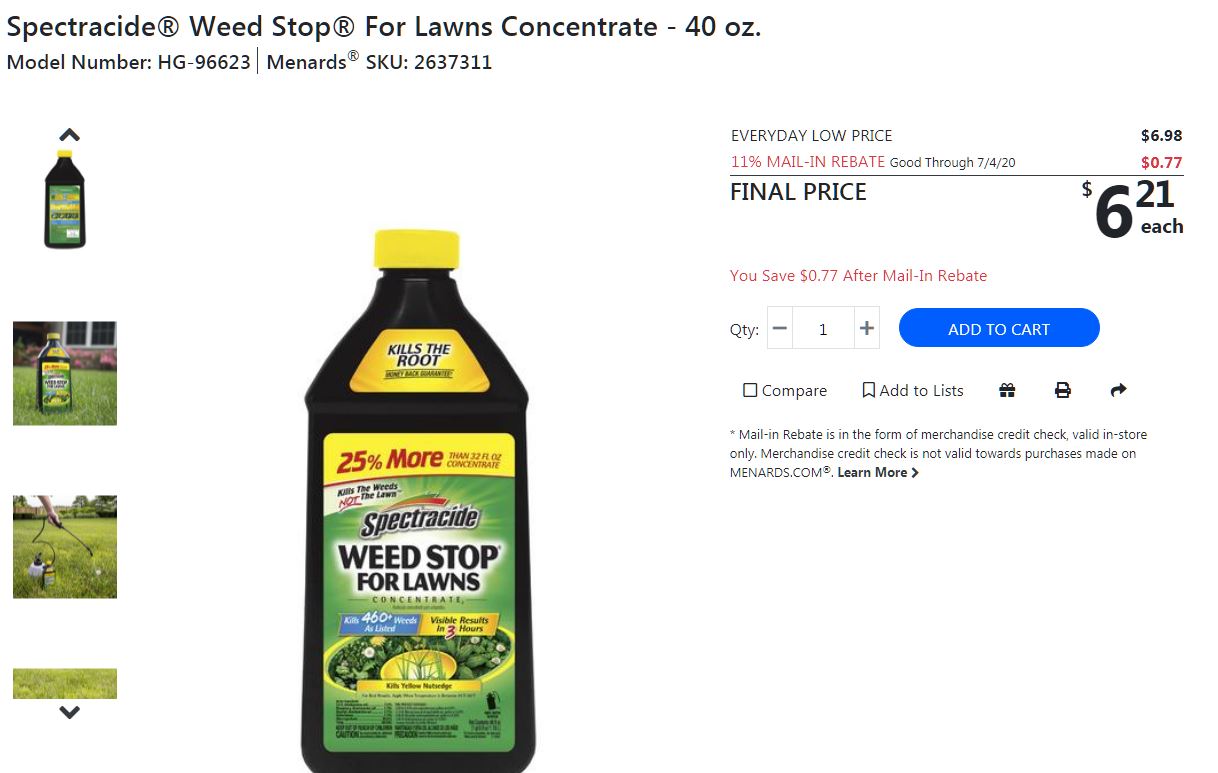
Task: Click the share arrow icon
Action: [1119, 390]
